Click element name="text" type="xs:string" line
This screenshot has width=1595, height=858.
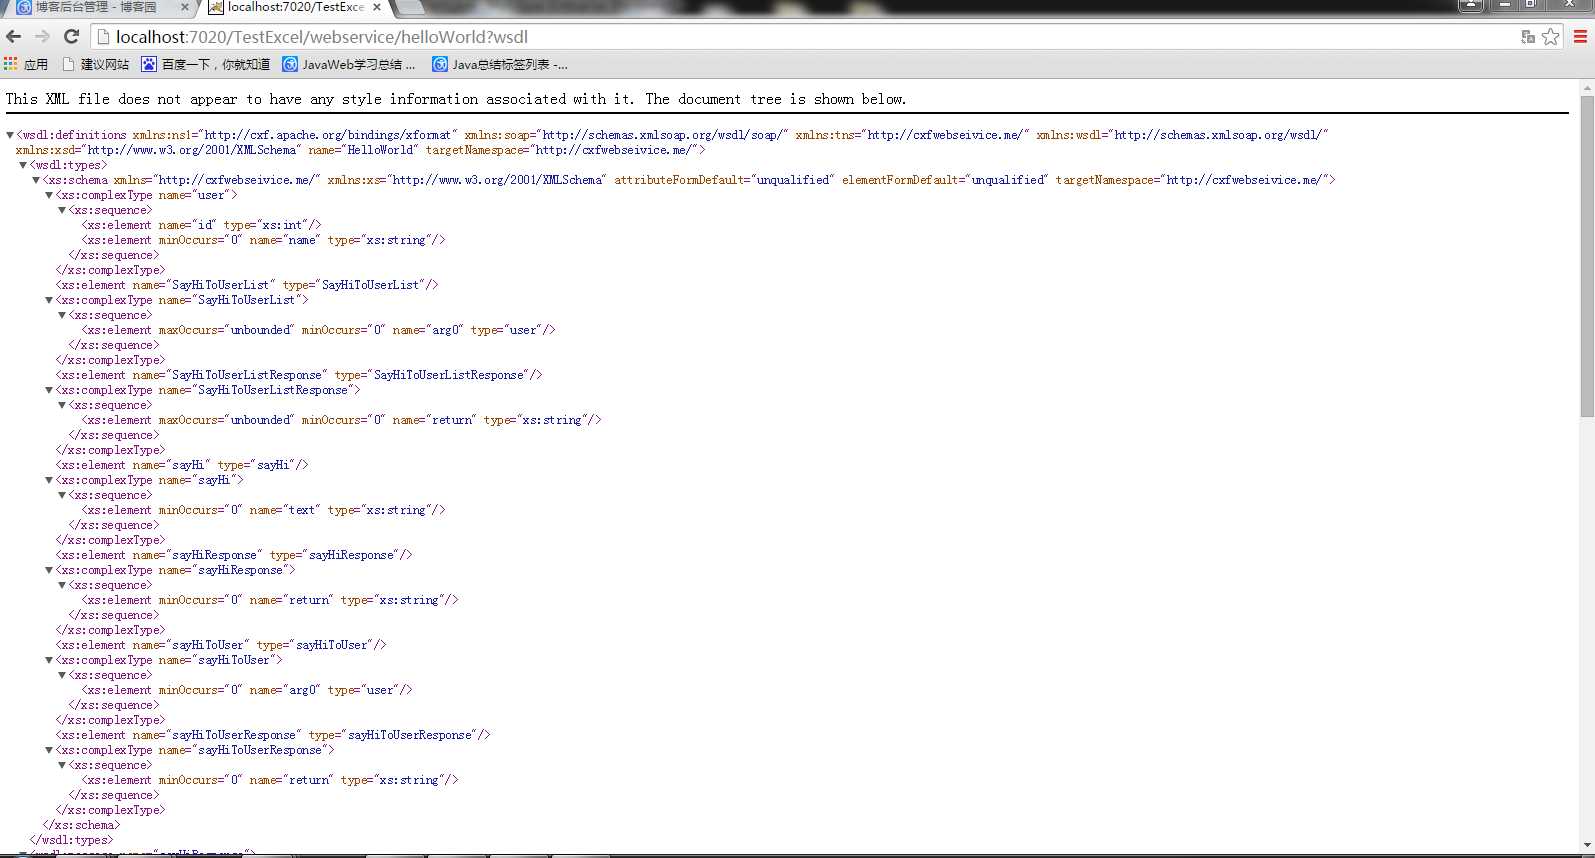point(263,510)
